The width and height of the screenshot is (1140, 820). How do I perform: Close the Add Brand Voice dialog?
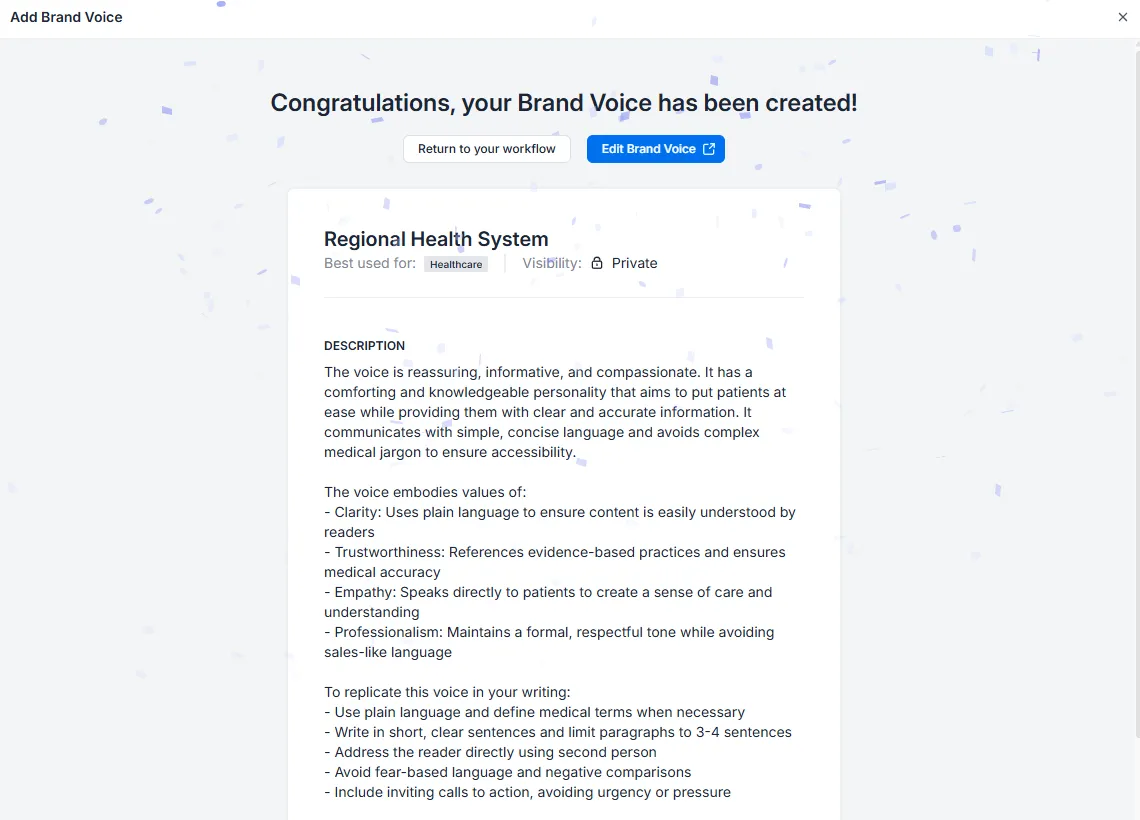(x=1122, y=17)
